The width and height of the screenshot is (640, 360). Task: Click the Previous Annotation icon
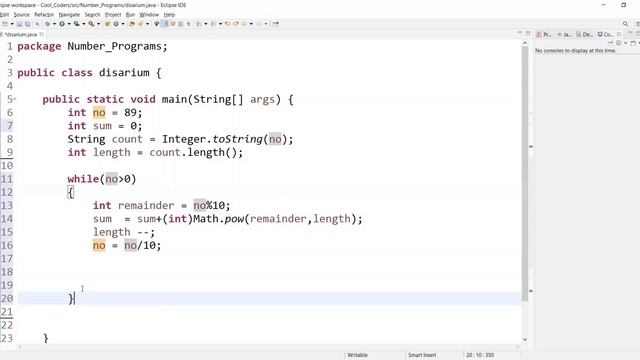(x=213, y=24)
